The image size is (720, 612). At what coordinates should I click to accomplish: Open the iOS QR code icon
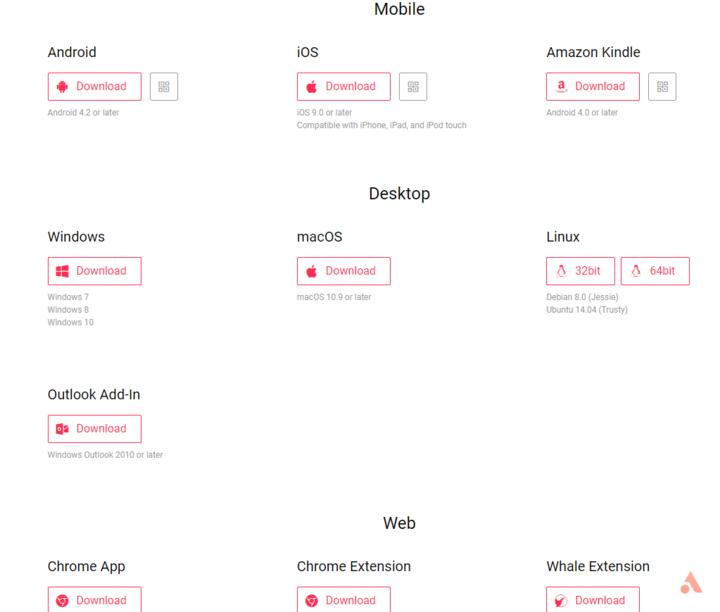coord(413,86)
